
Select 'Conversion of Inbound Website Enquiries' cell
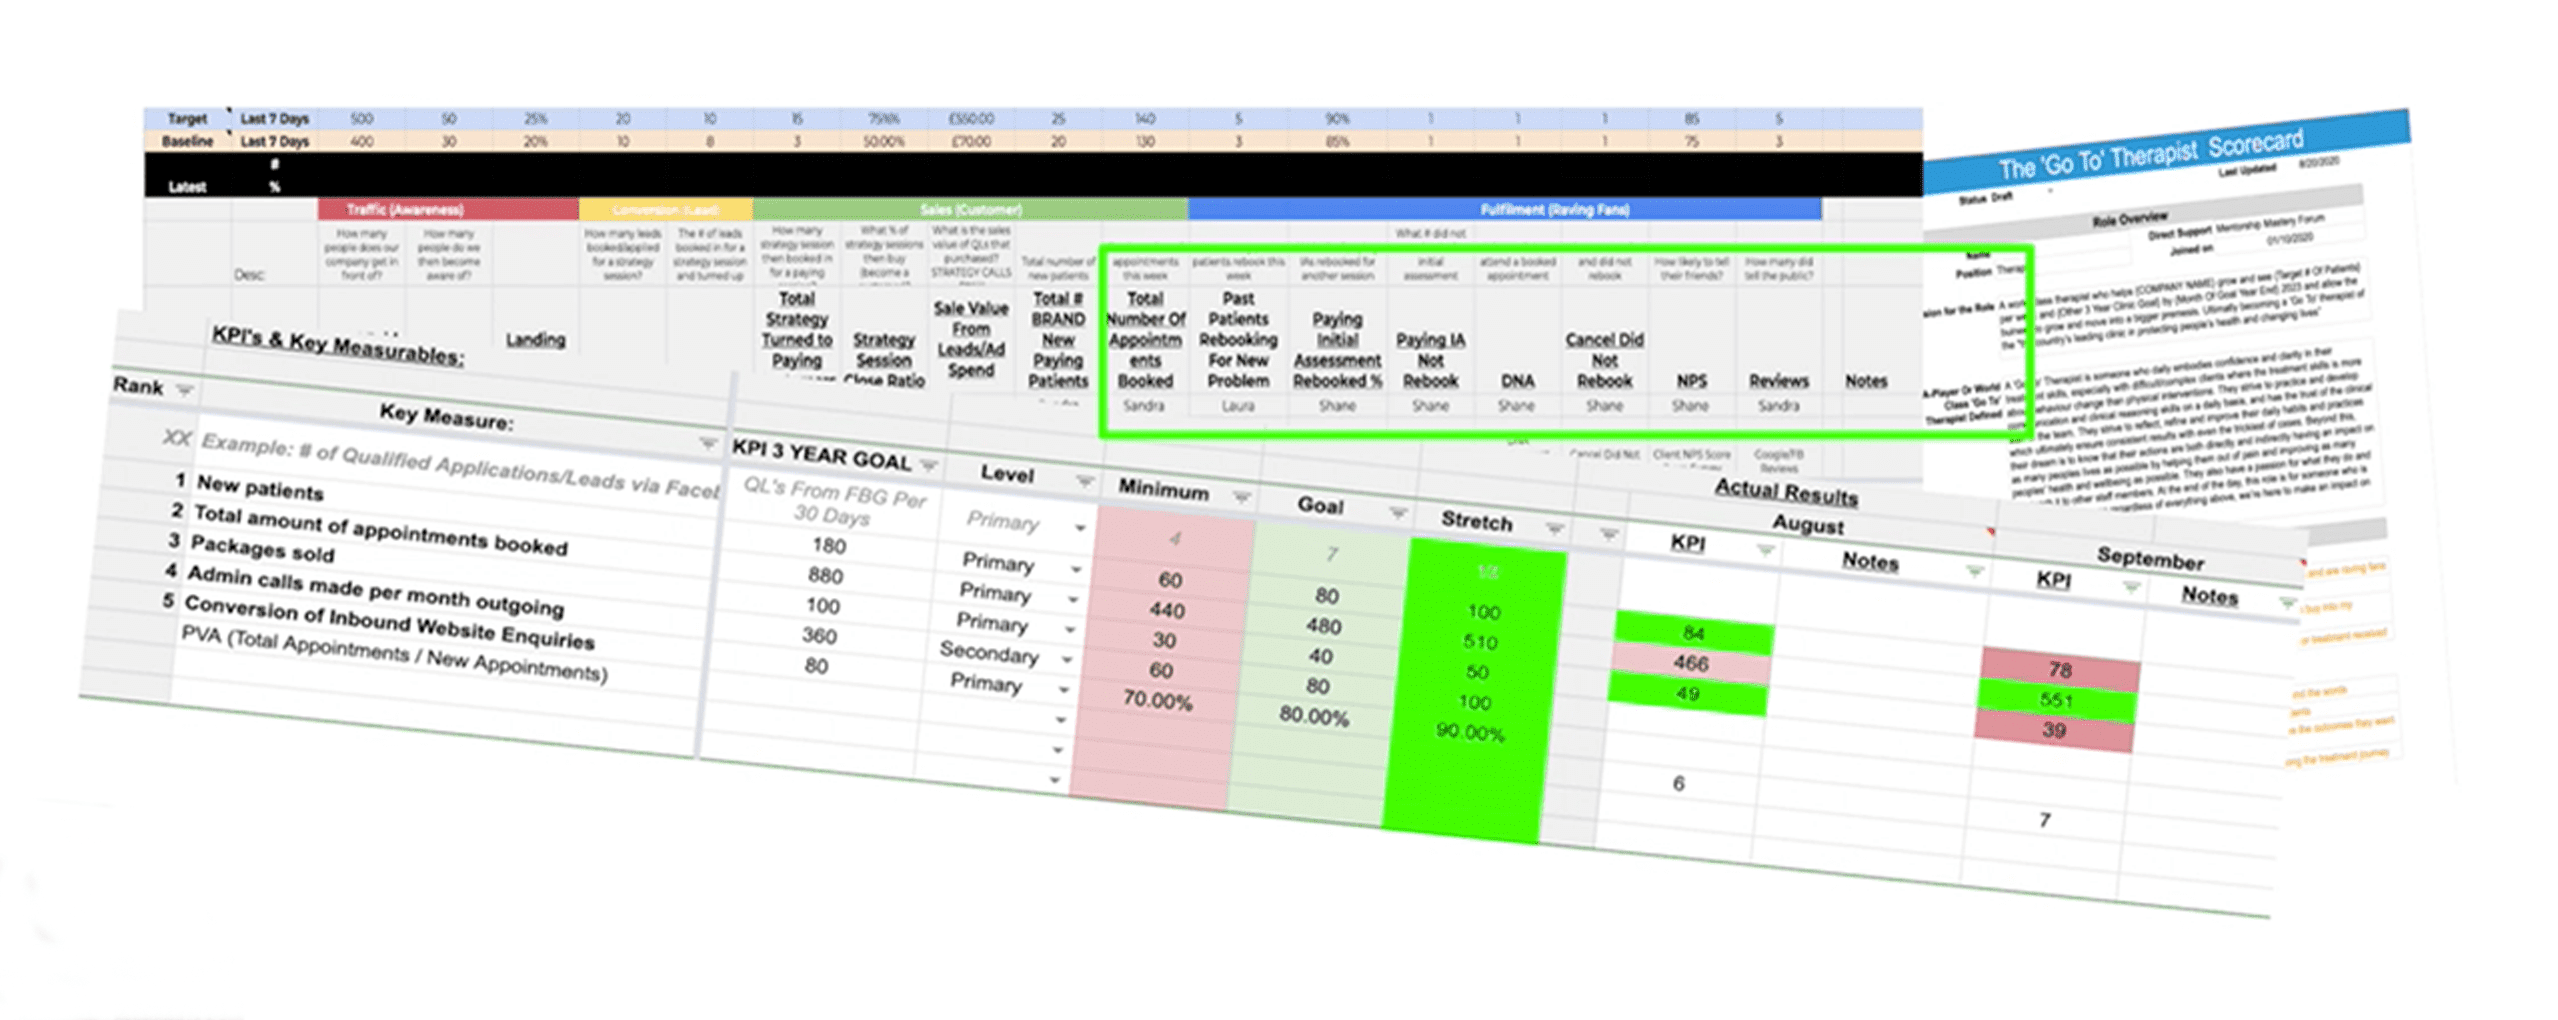click(389, 622)
